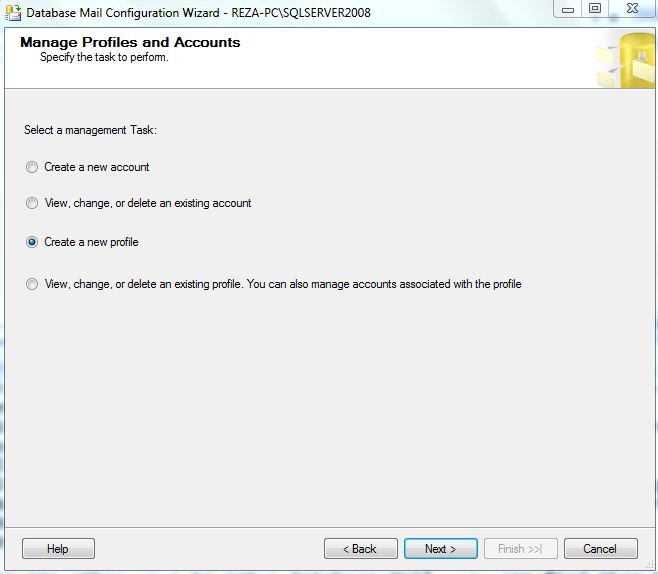
Task: Select the 'Create a new account' radio button
Action: [x=32, y=168]
